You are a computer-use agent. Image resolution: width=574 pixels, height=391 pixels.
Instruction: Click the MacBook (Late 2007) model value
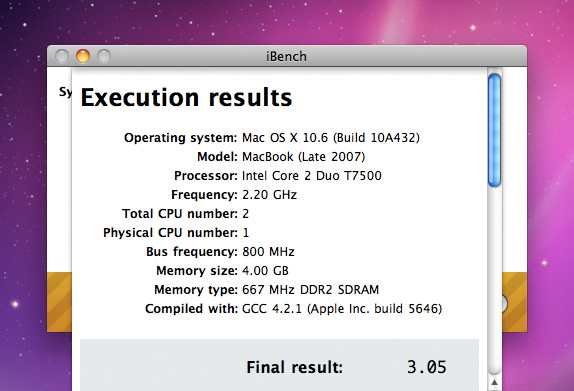(303, 157)
